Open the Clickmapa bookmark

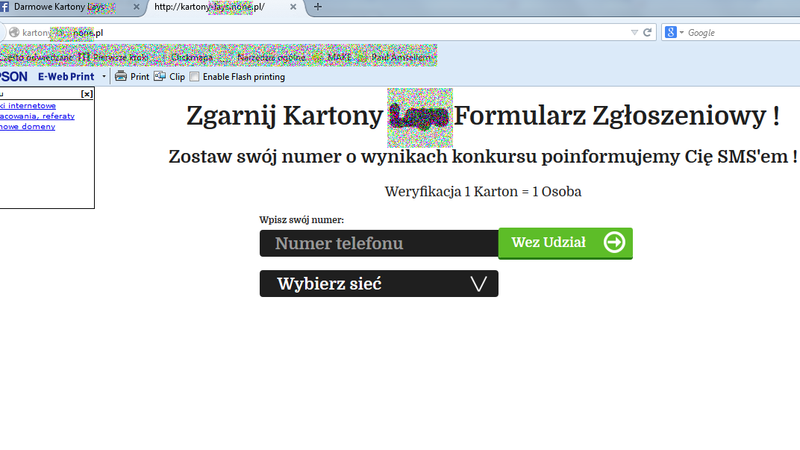pos(191,57)
